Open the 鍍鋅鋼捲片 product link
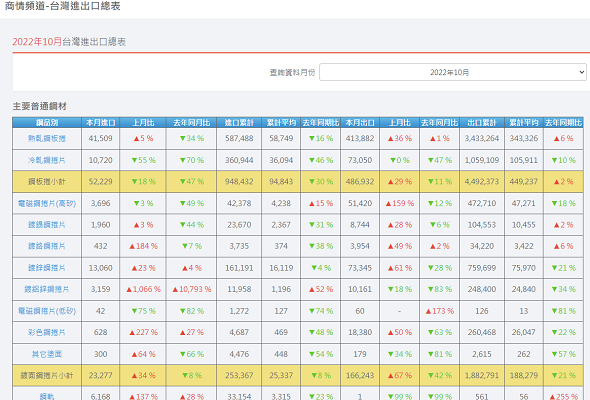 [47, 268]
